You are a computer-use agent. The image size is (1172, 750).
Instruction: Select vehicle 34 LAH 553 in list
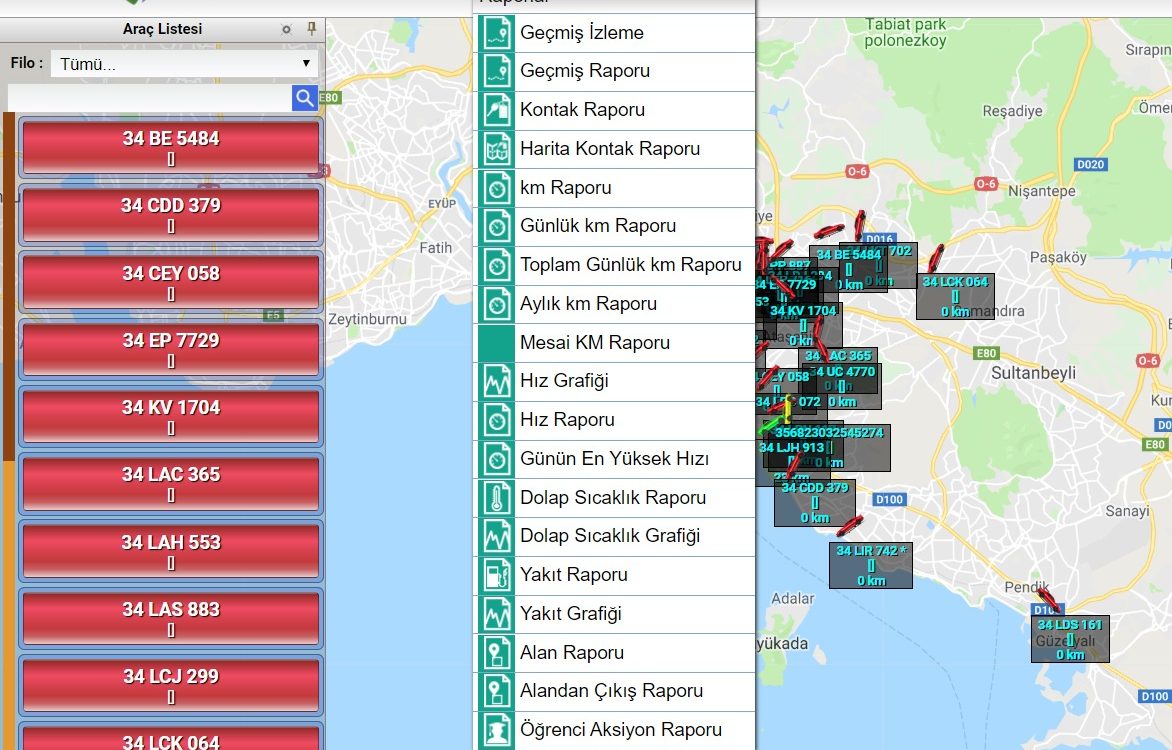171,550
